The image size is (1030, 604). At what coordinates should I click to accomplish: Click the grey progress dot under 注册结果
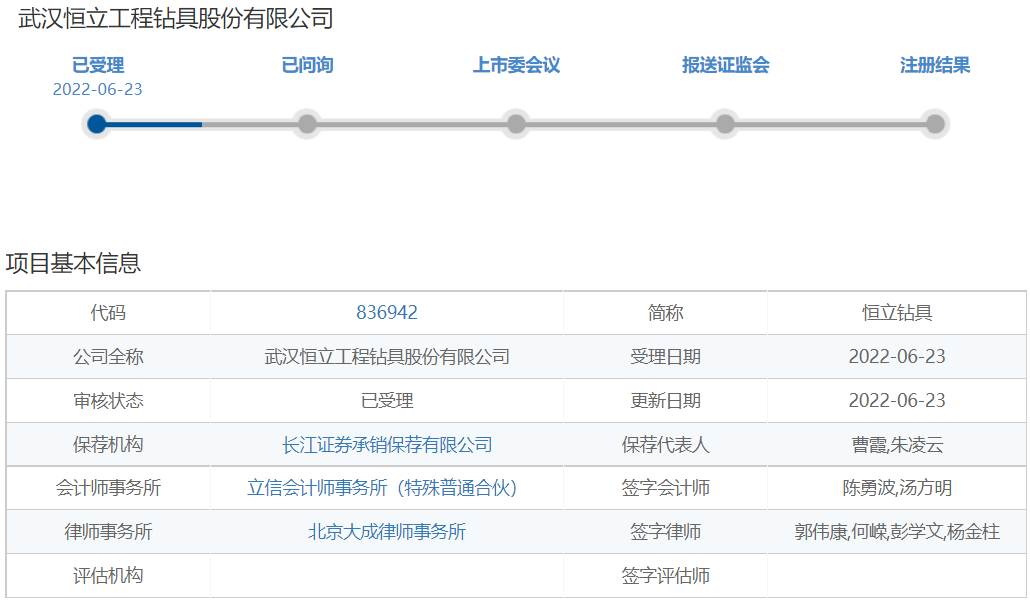[935, 124]
